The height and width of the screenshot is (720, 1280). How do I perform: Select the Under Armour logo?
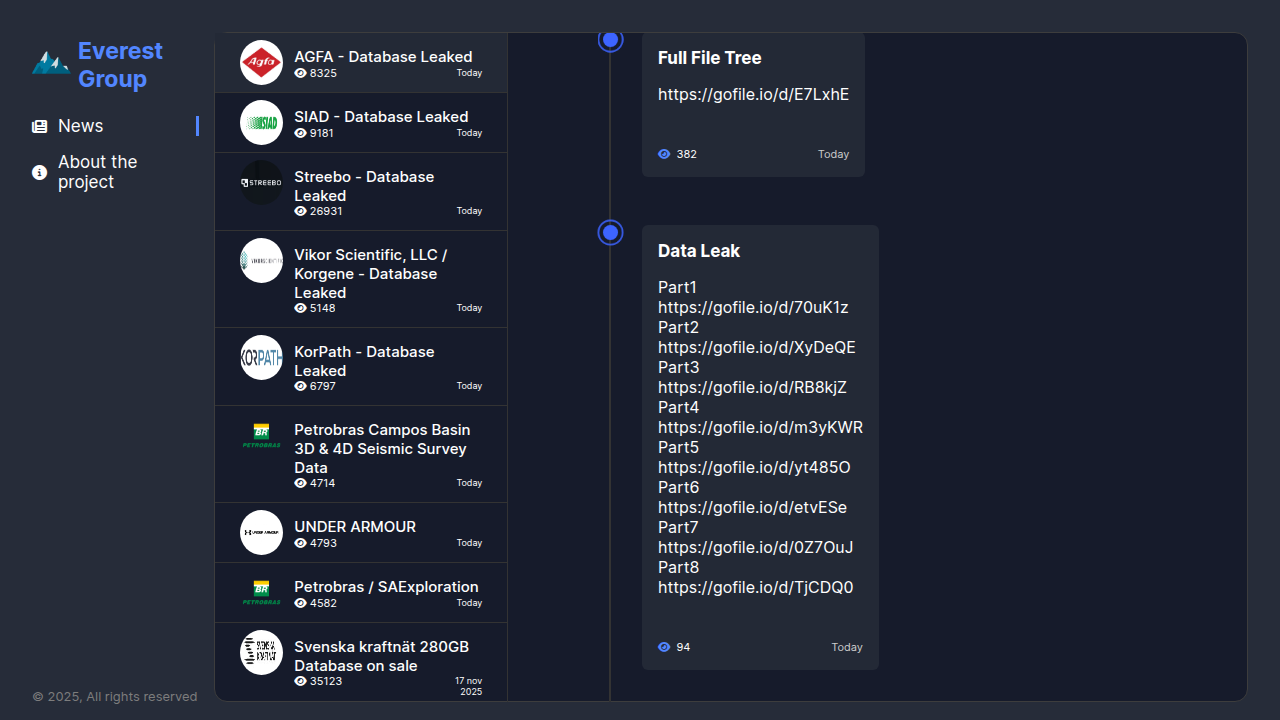261,532
